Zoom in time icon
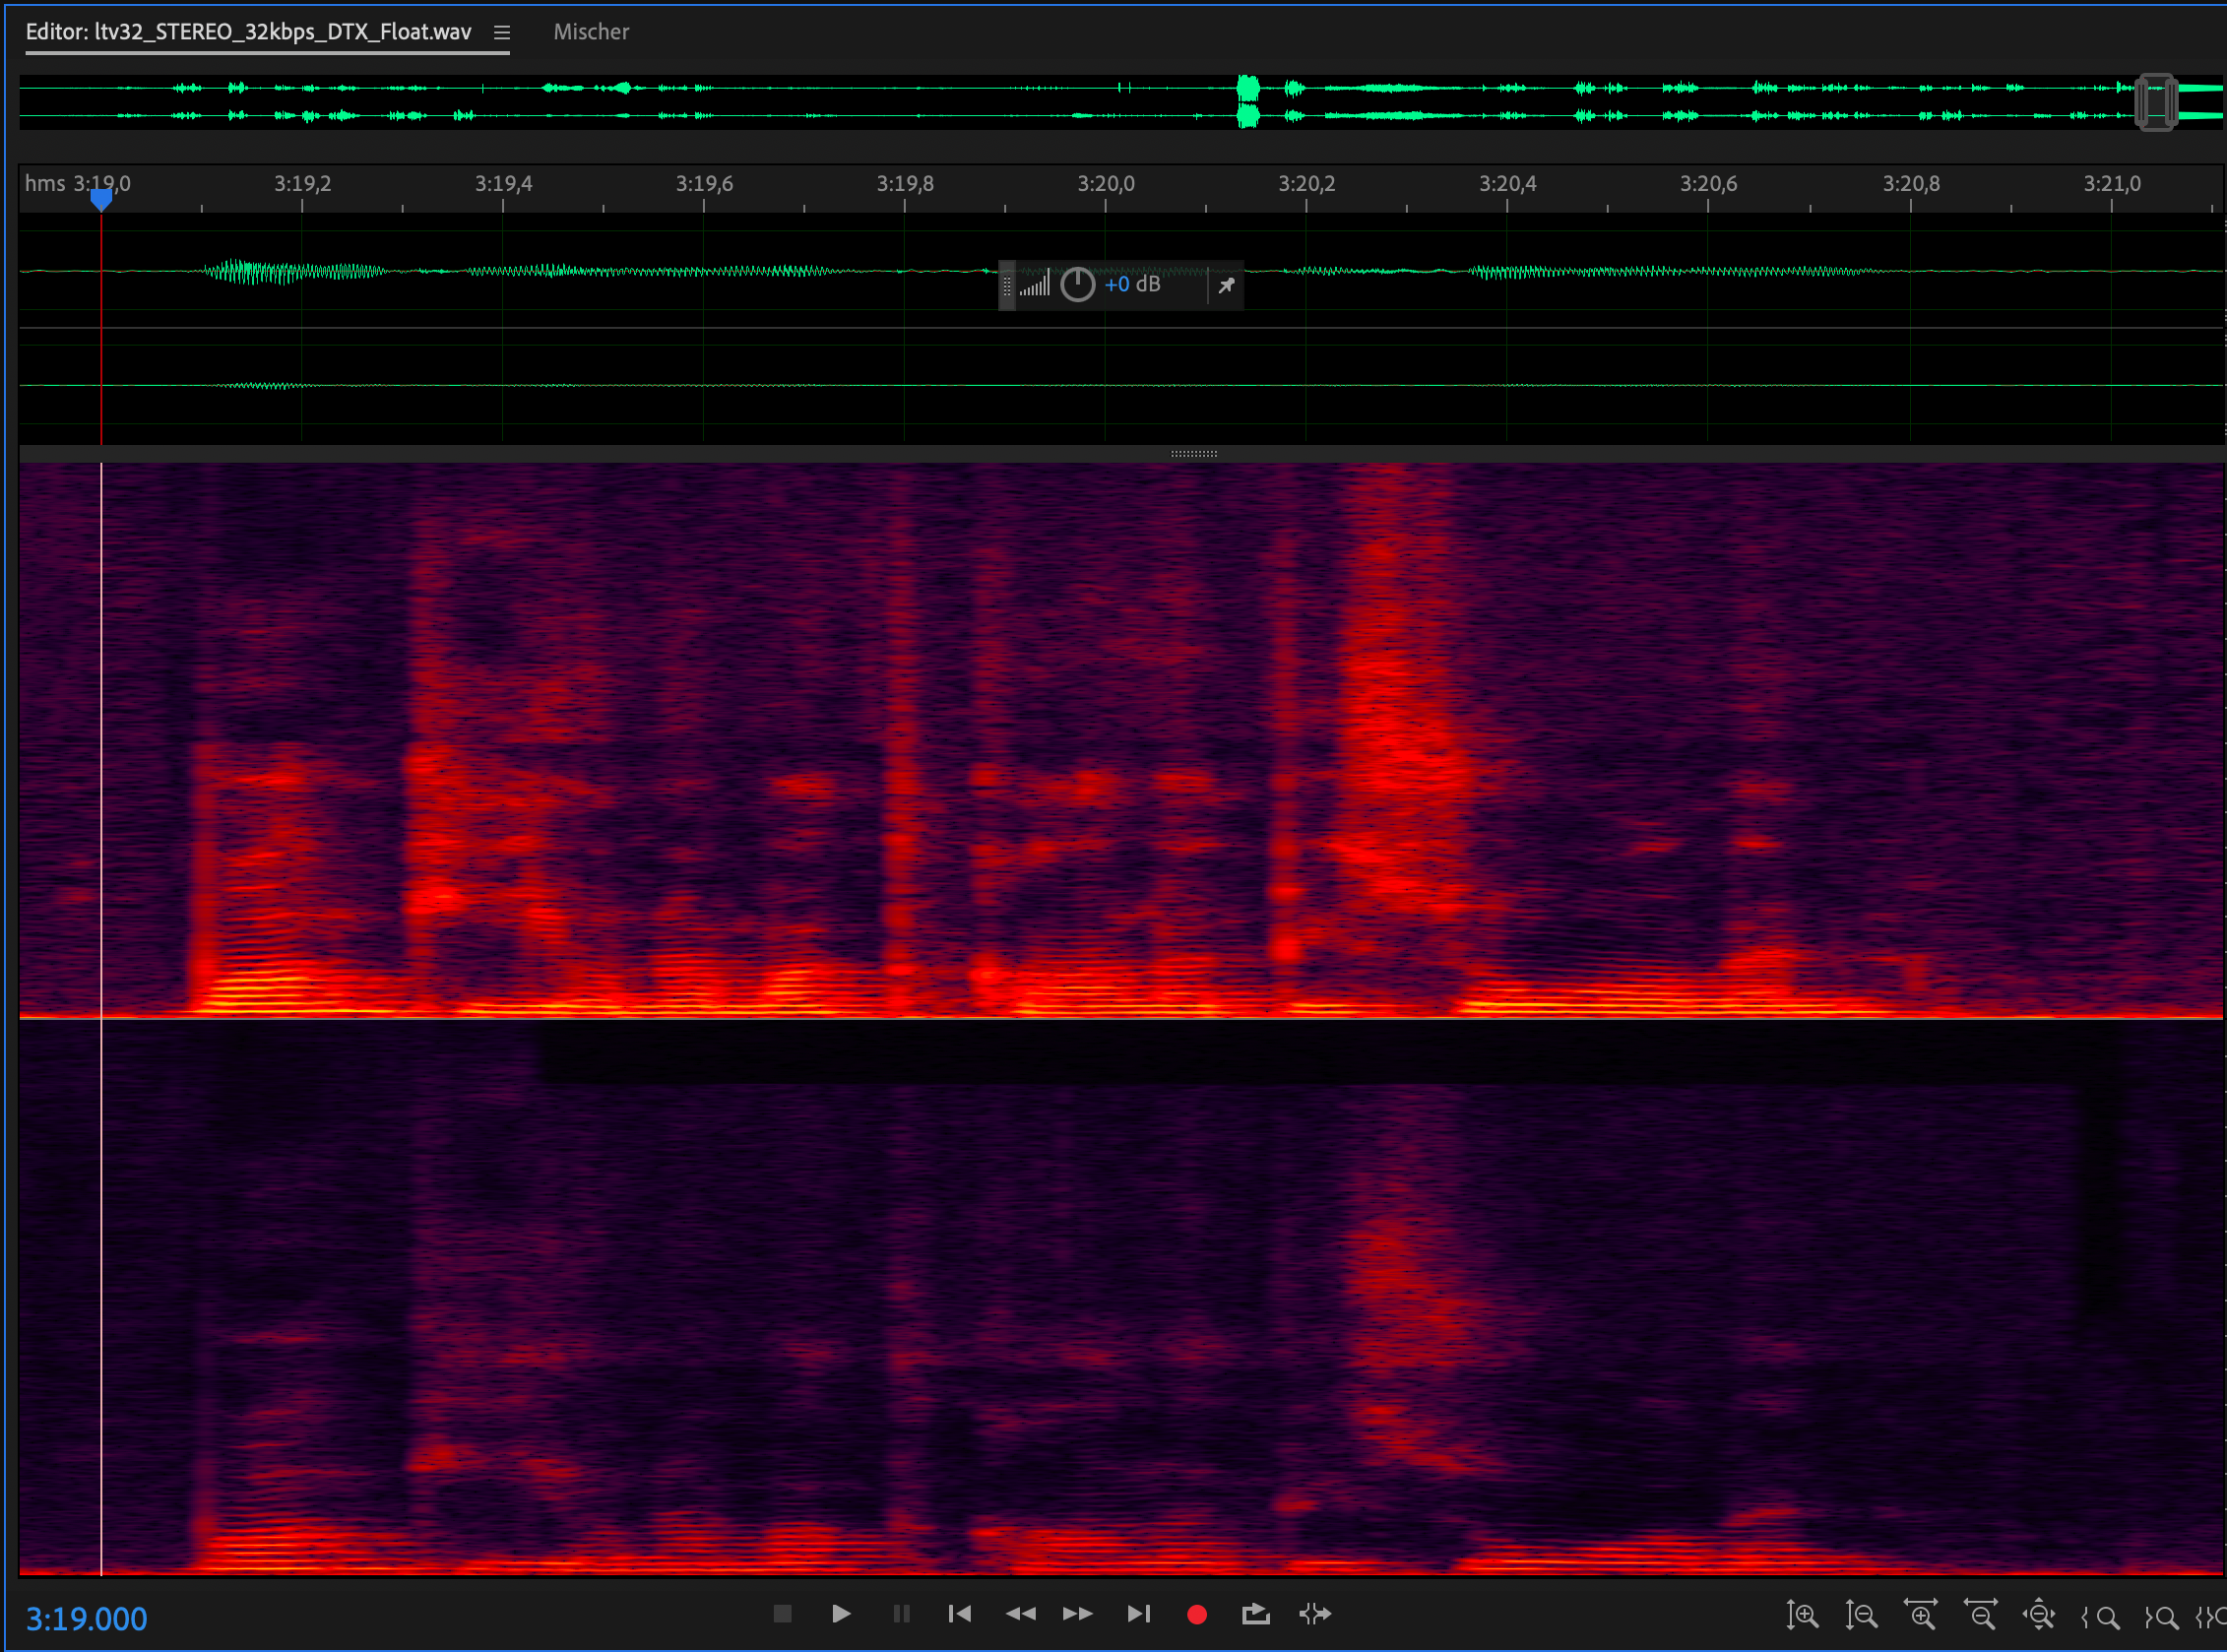Screen dimensions: 2227x1652 pyautogui.click(x=1920, y=1615)
